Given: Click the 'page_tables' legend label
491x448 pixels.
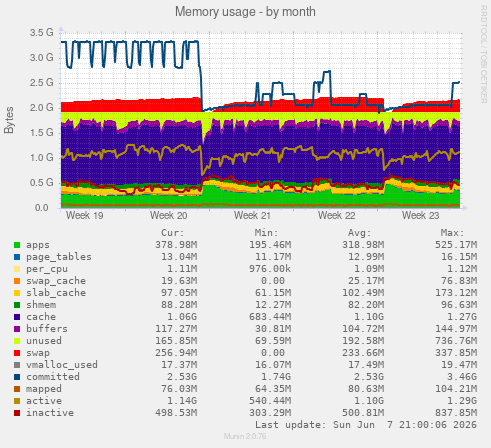Looking at the screenshot, I should tap(59, 257).
